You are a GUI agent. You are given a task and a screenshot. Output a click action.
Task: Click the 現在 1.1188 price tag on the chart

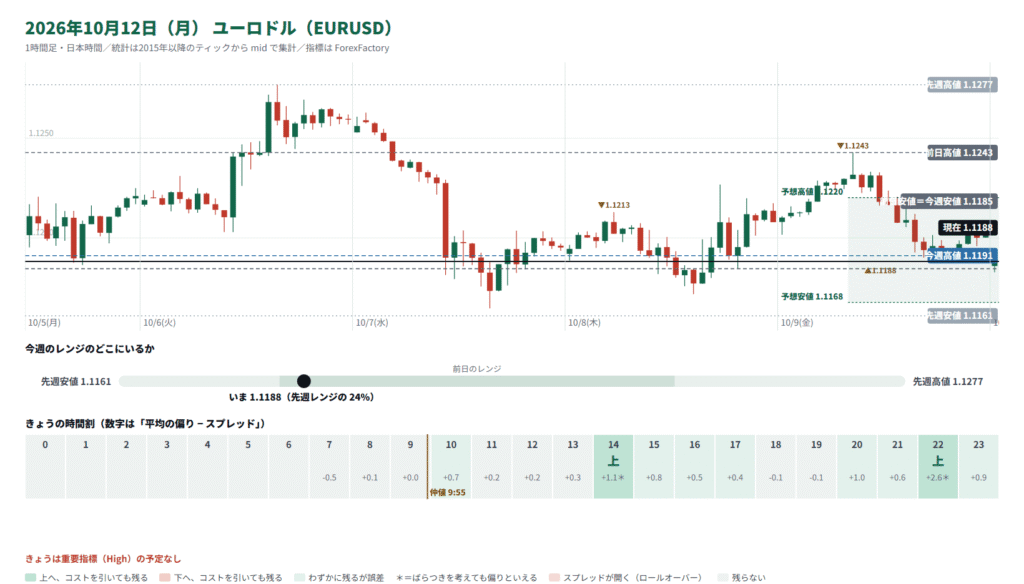click(967, 227)
